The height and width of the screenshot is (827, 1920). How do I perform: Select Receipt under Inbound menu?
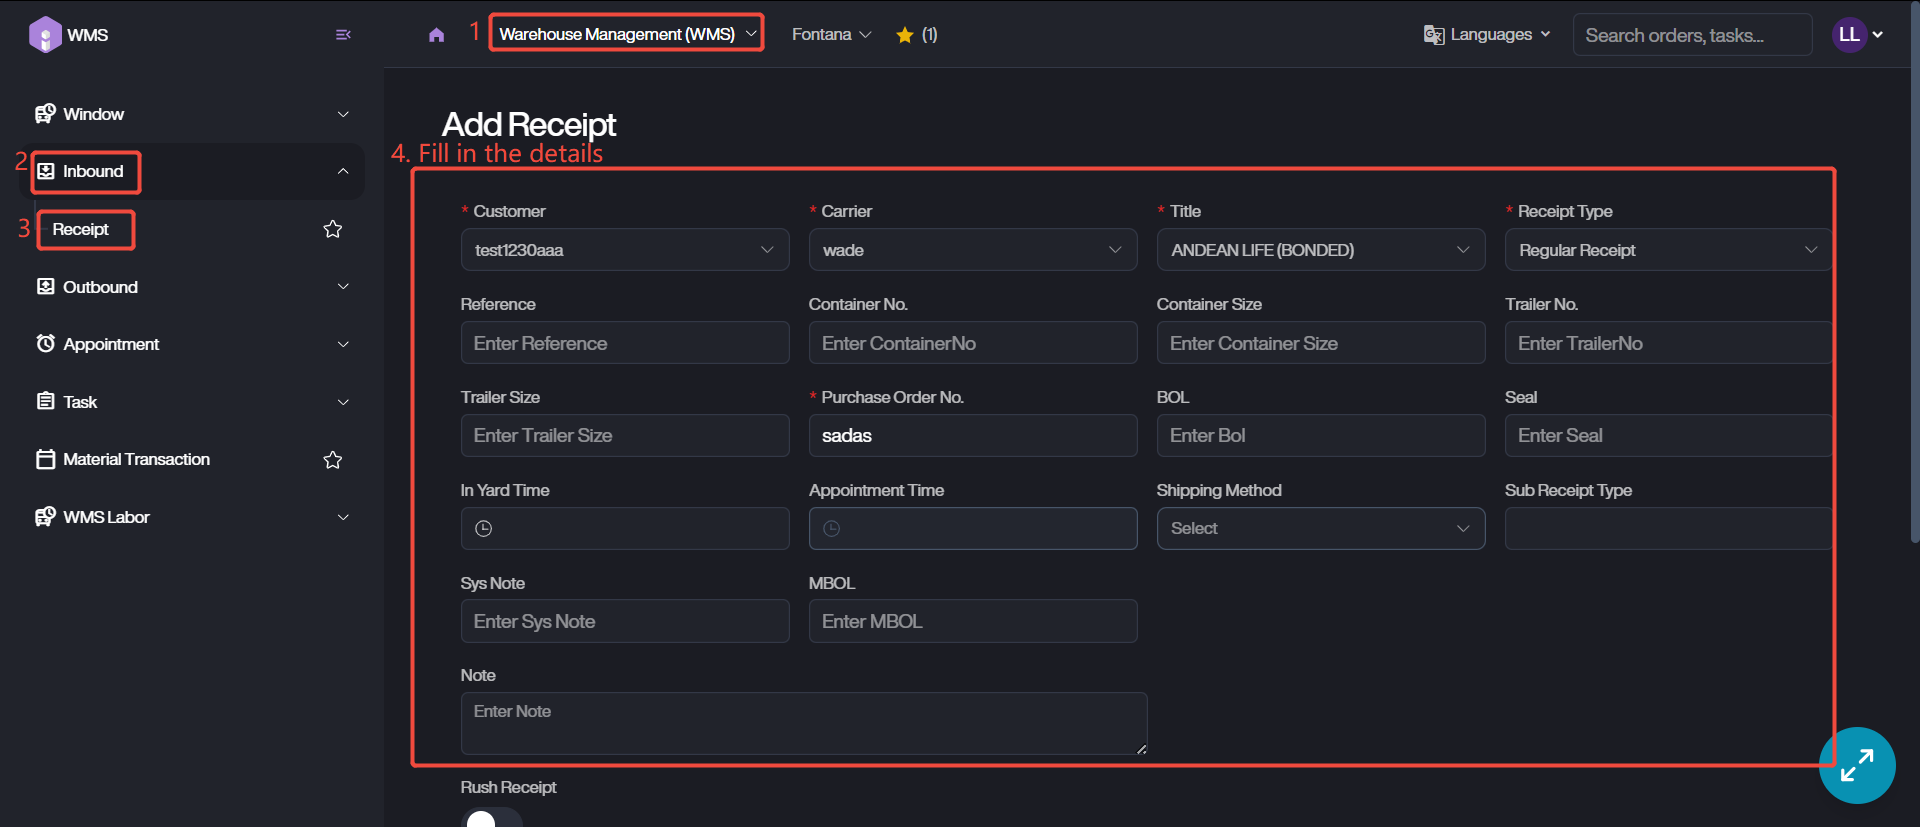(81, 230)
